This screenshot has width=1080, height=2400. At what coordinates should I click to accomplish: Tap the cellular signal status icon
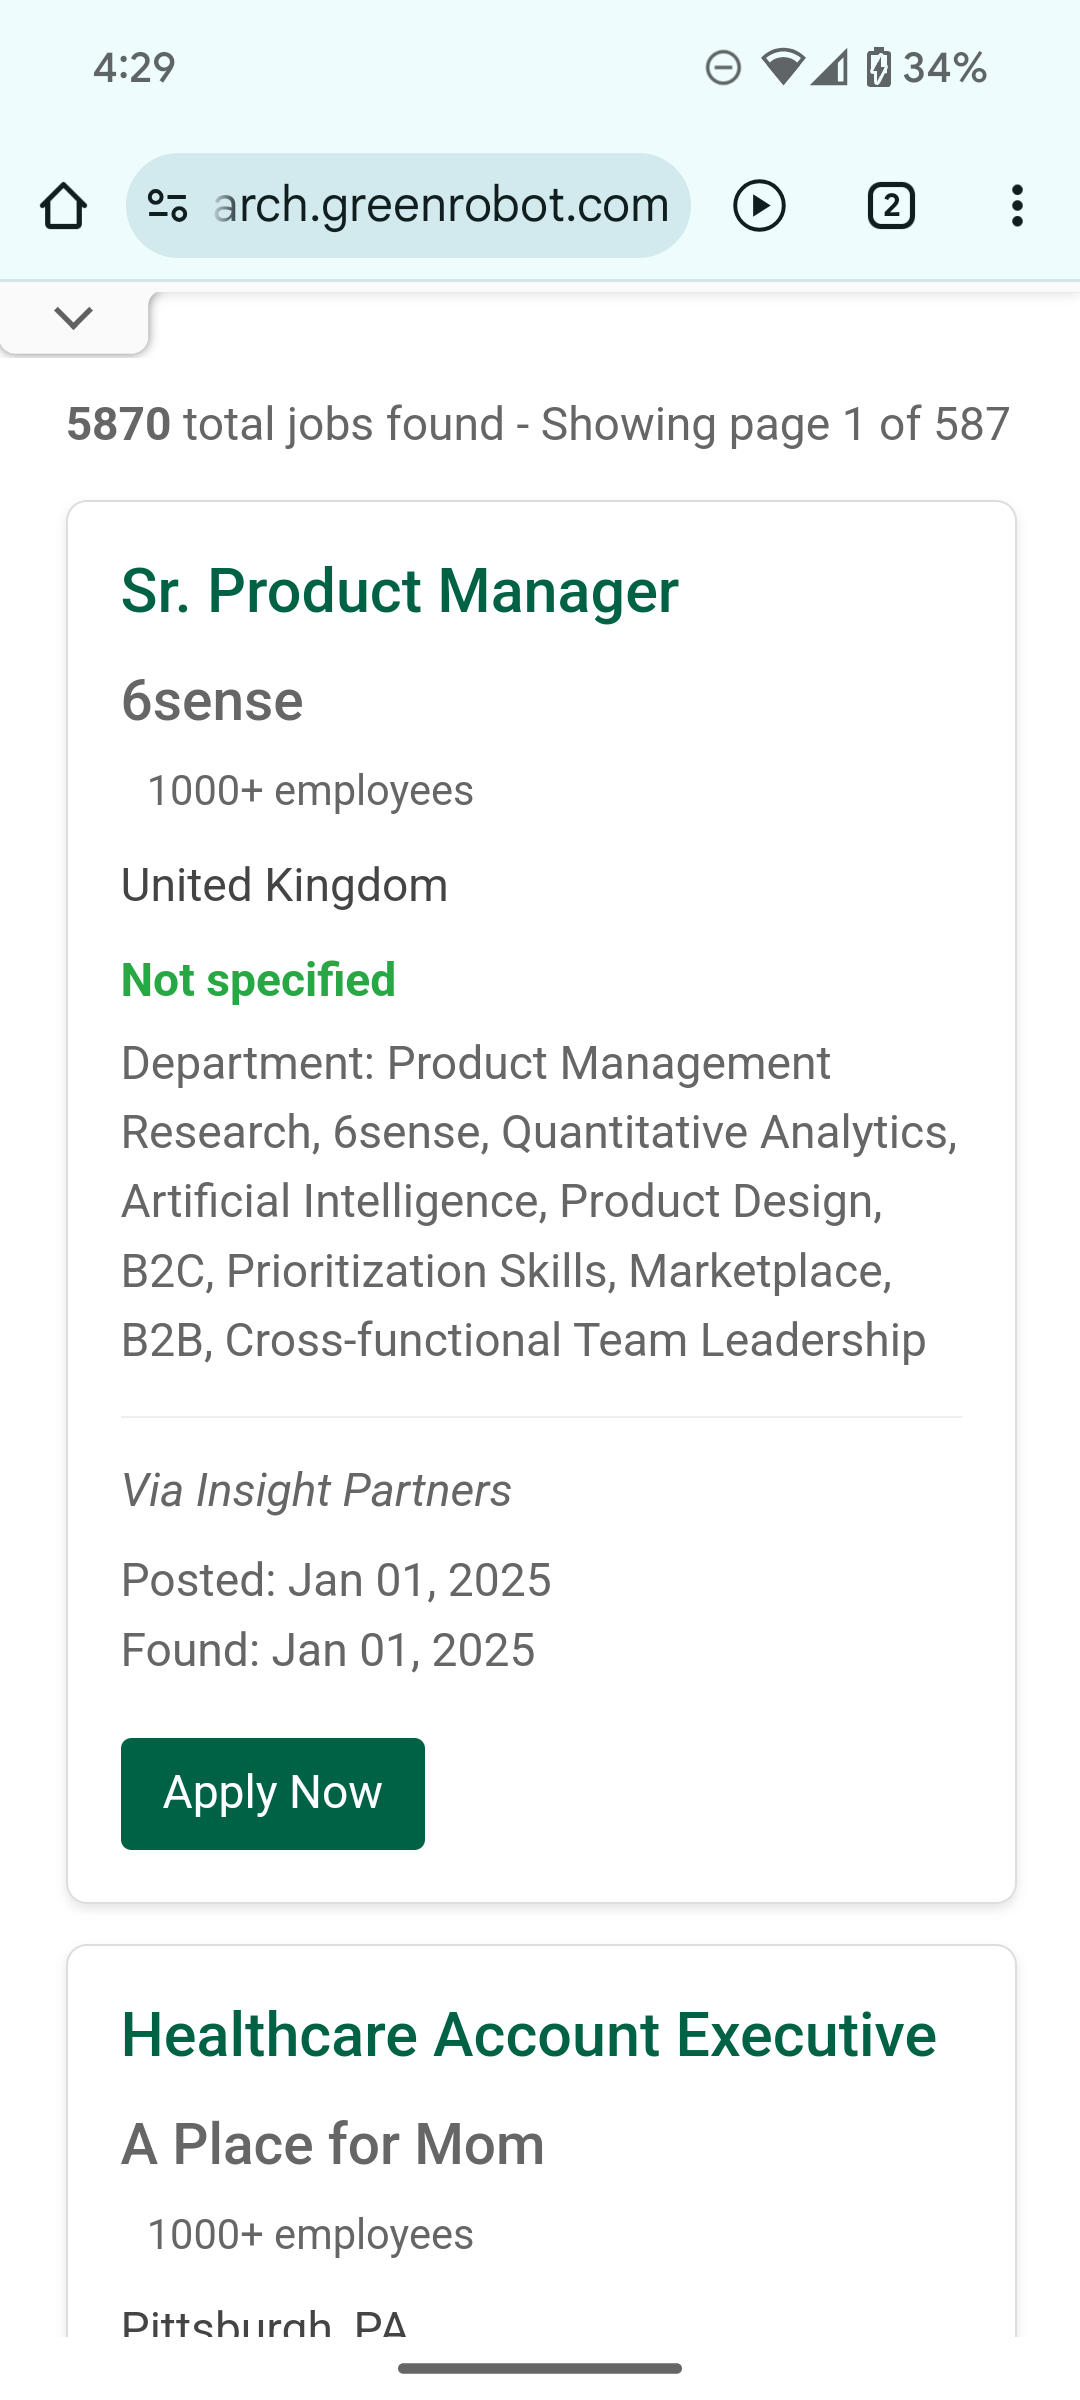click(829, 67)
